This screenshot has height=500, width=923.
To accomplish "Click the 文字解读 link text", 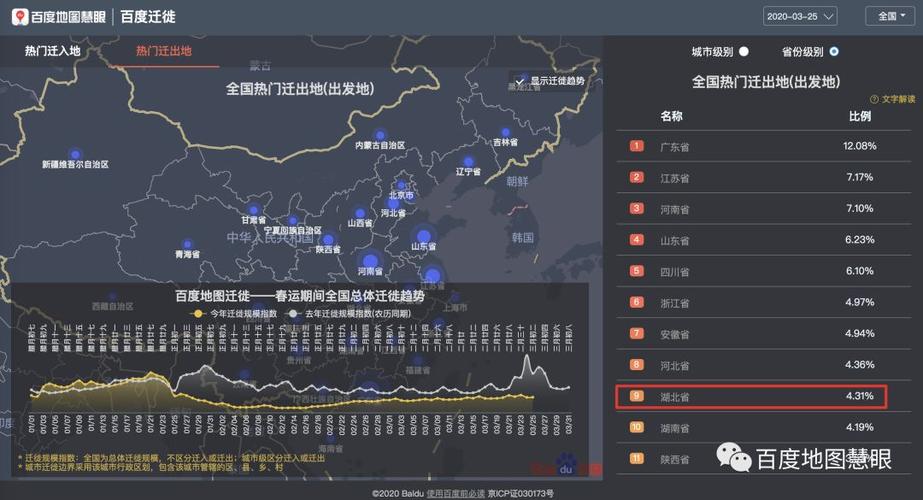I will [x=898, y=99].
